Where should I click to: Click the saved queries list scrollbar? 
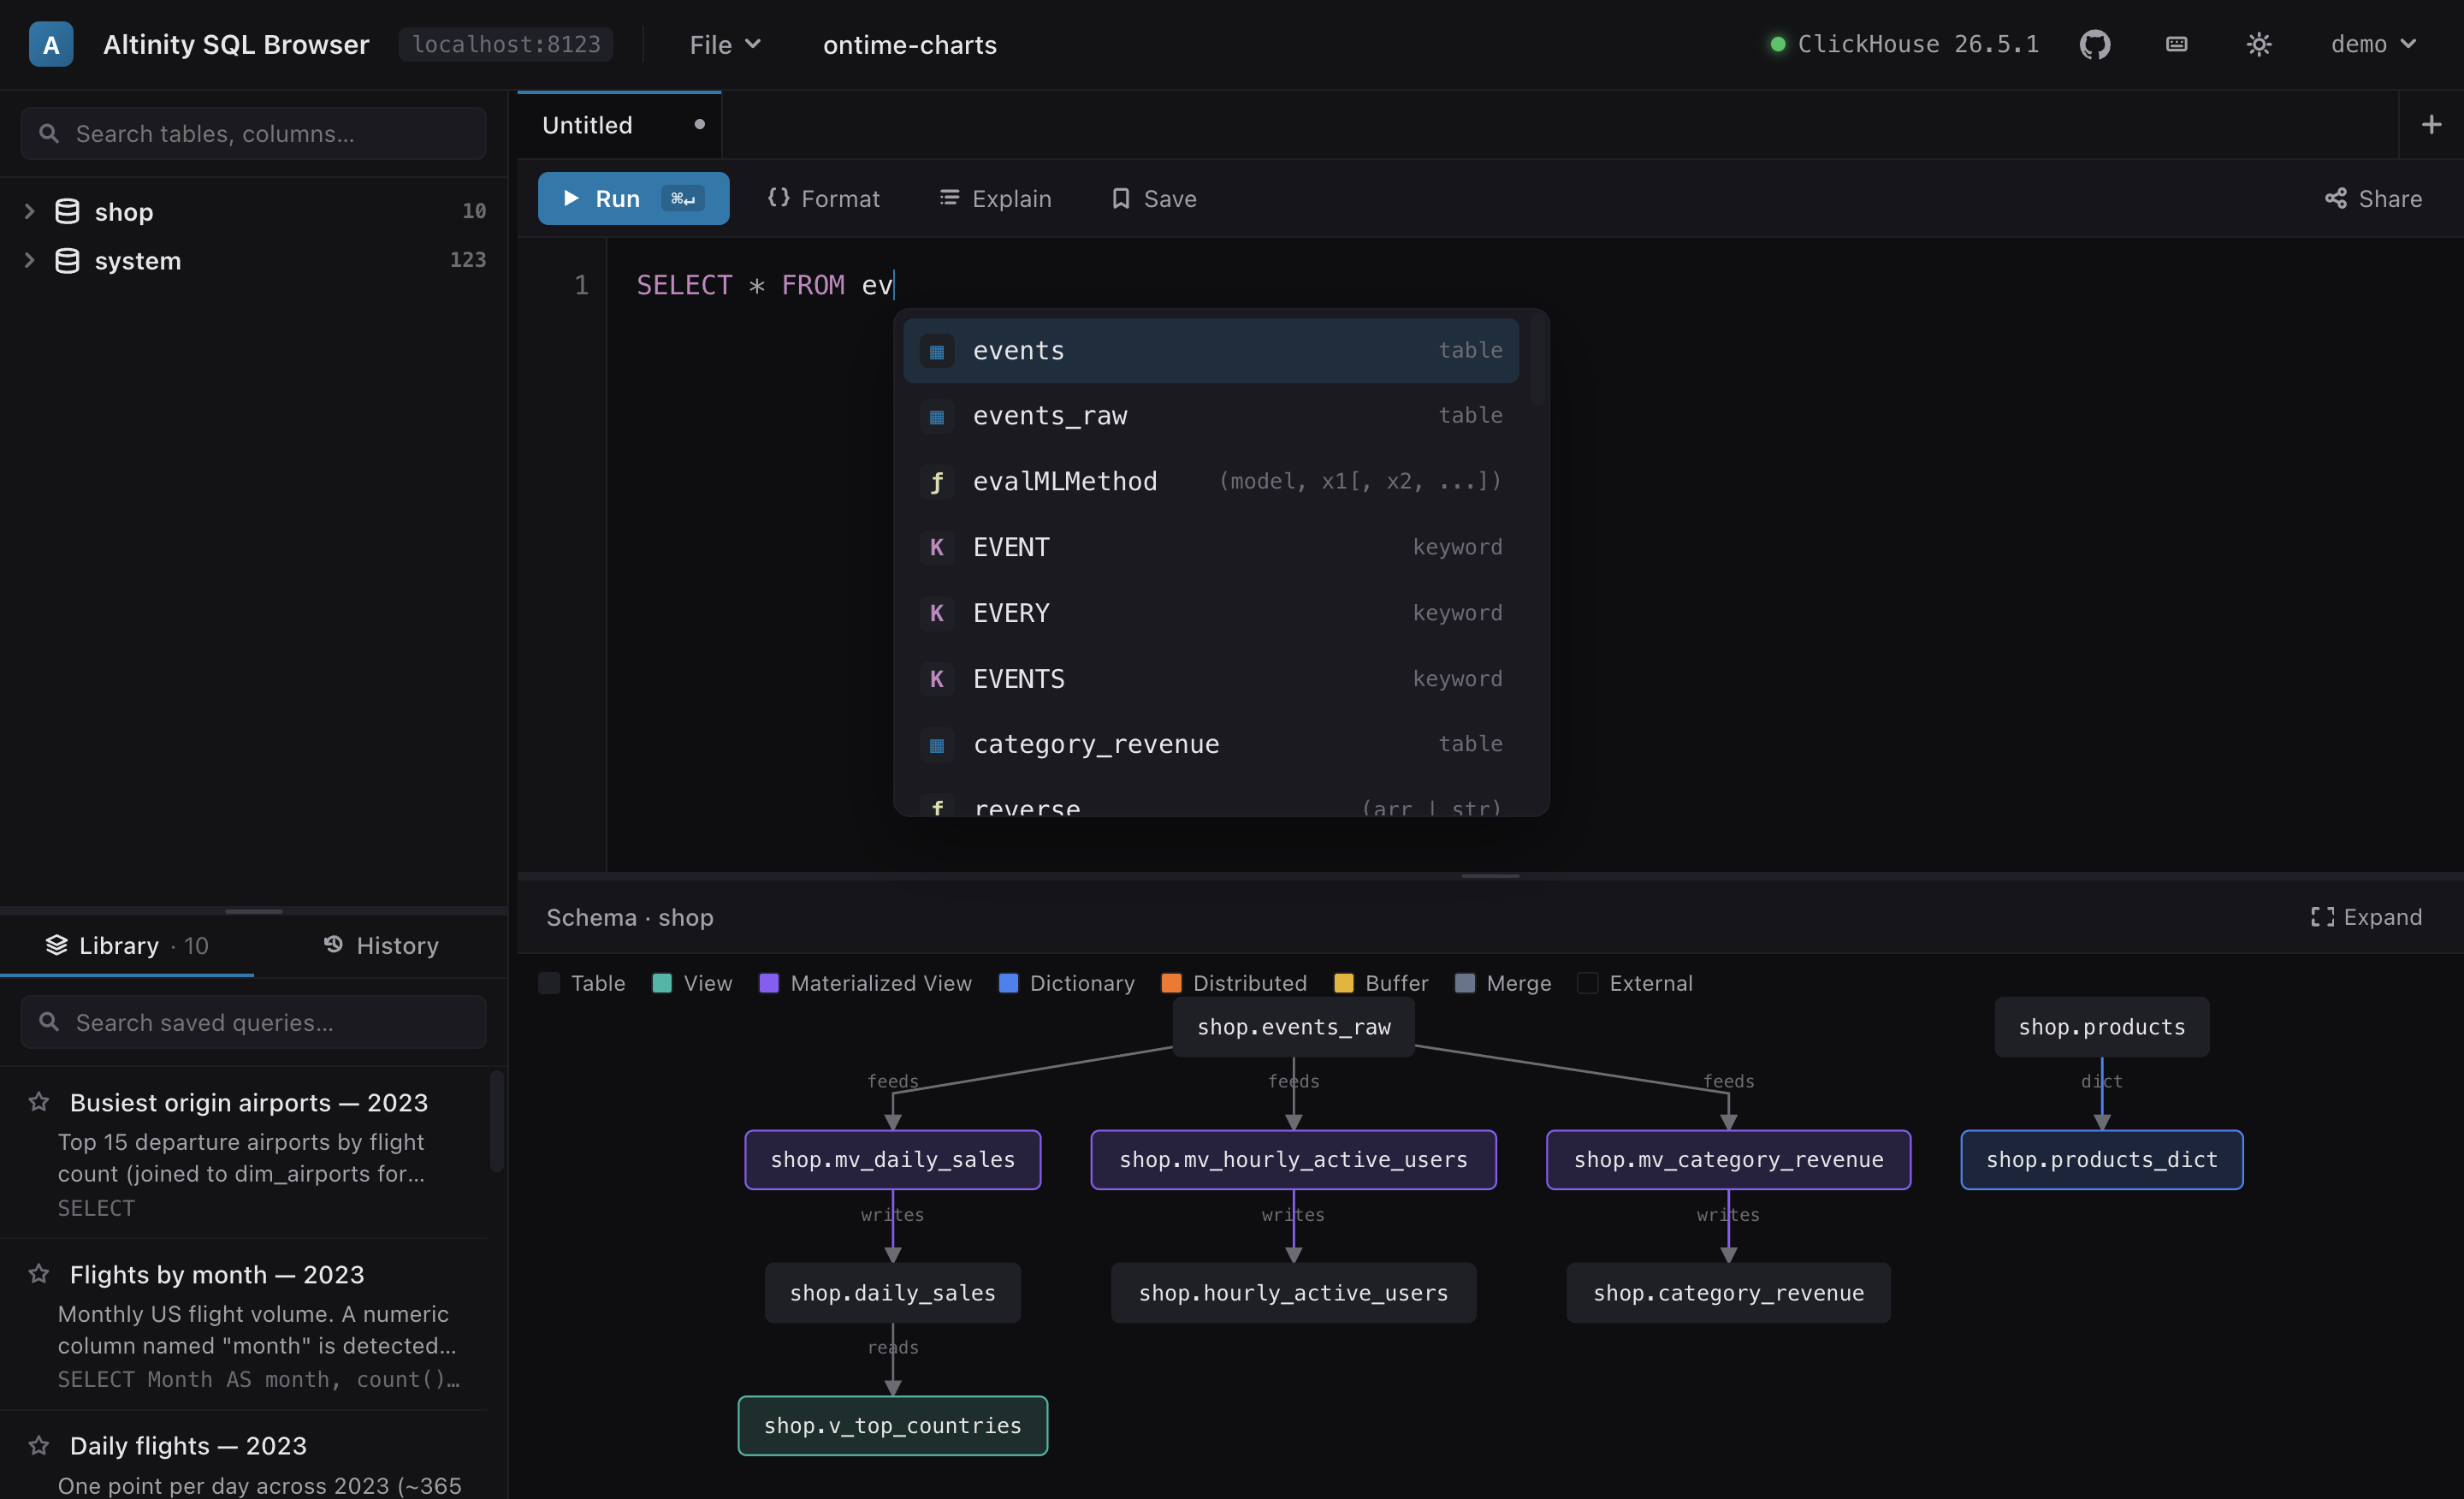pyautogui.click(x=496, y=1120)
